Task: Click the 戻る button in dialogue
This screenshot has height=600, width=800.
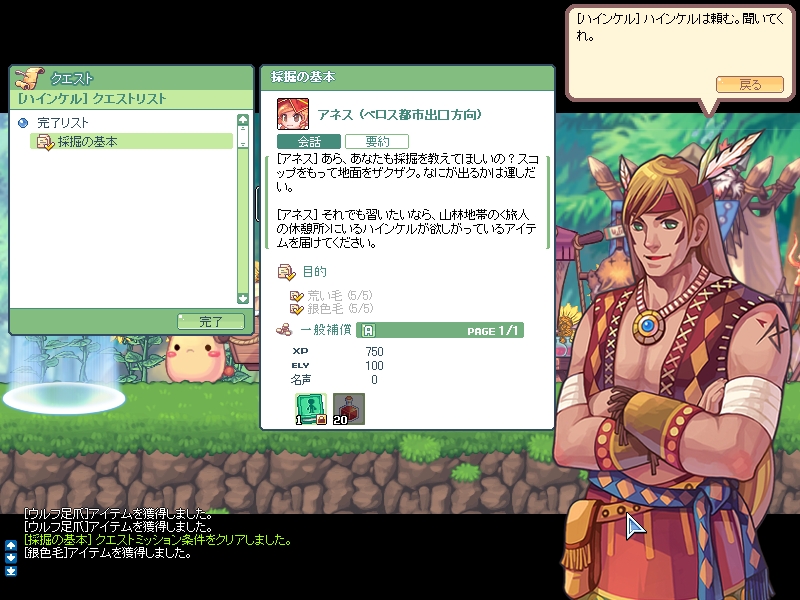Action: (x=749, y=84)
